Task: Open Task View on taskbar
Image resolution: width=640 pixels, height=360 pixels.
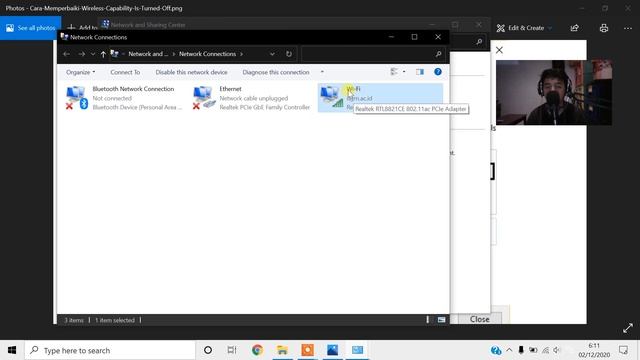Action: (x=232, y=350)
